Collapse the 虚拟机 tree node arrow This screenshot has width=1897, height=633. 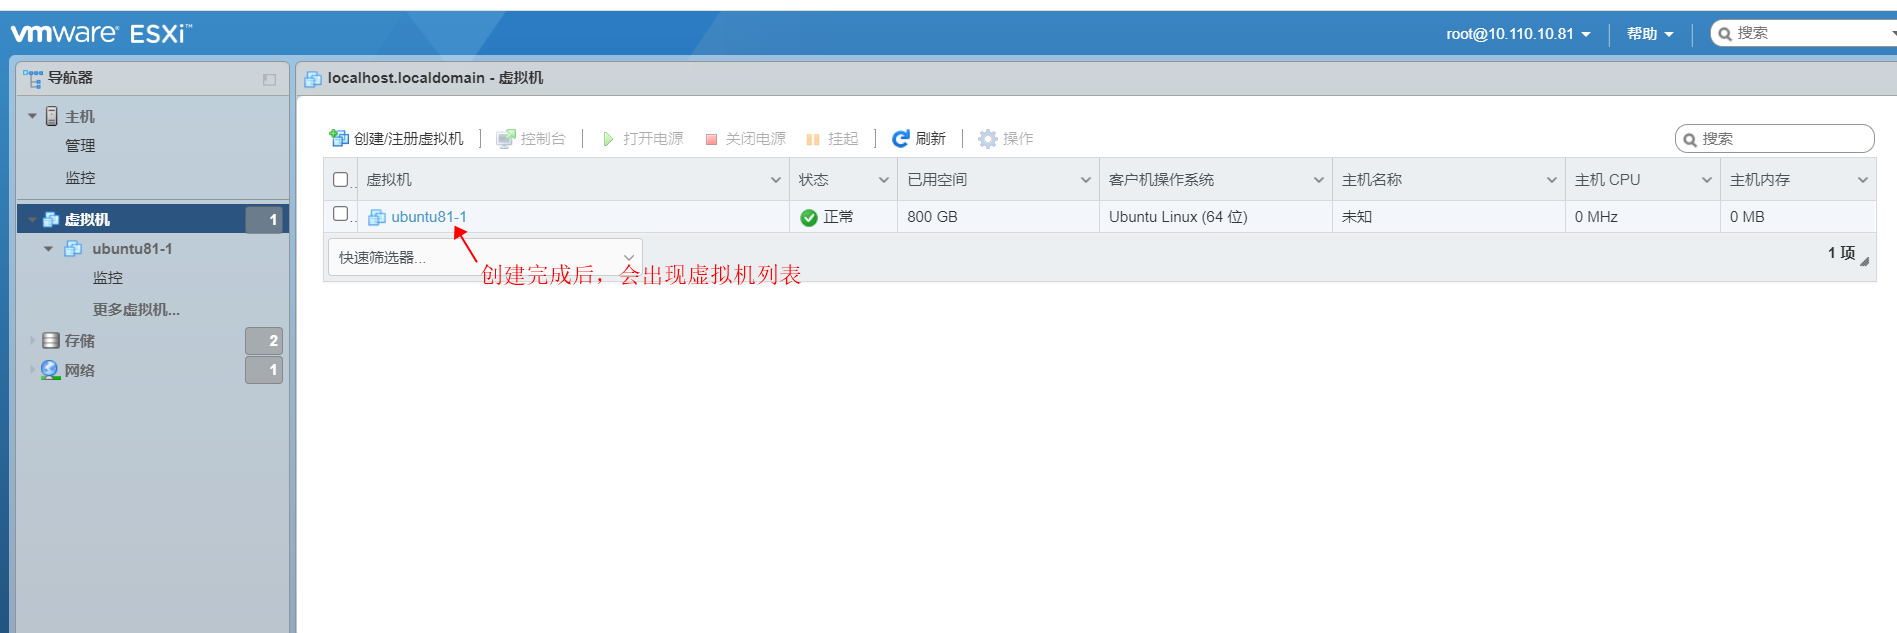(32, 219)
